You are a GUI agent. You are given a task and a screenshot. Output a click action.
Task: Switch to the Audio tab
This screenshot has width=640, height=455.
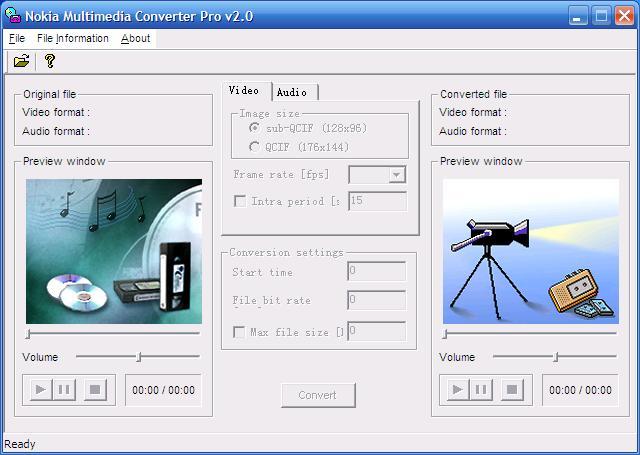pos(292,92)
